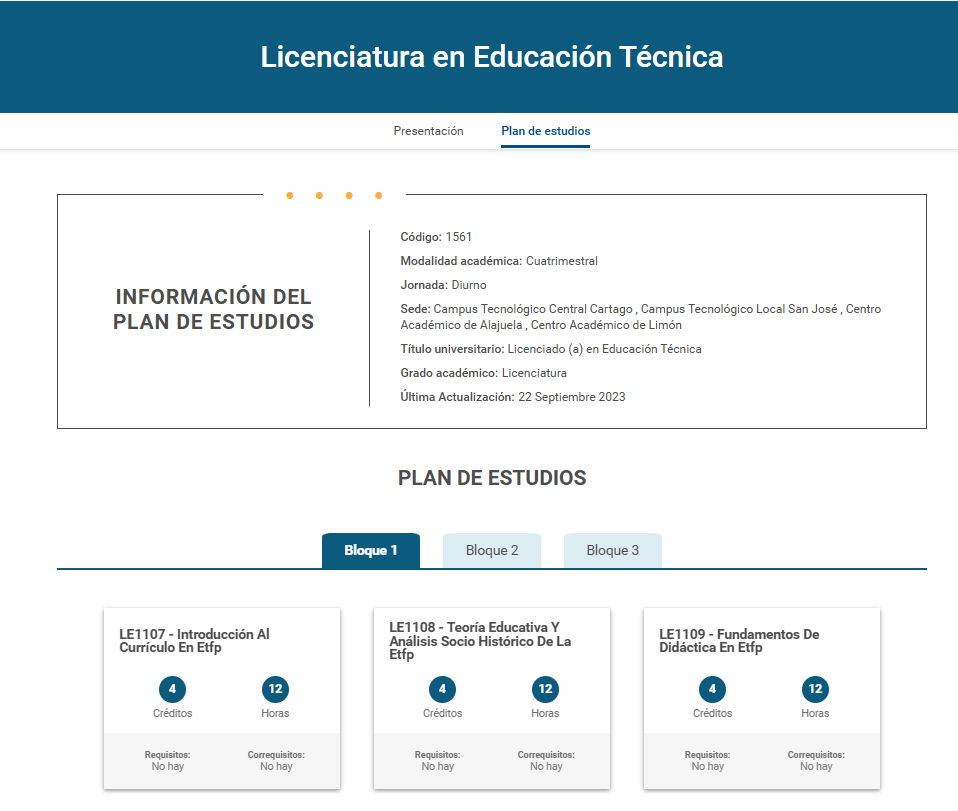Click the Licenciatura en Educación Técnica page title
This screenshot has width=958, height=811.
pyautogui.click(x=491, y=57)
